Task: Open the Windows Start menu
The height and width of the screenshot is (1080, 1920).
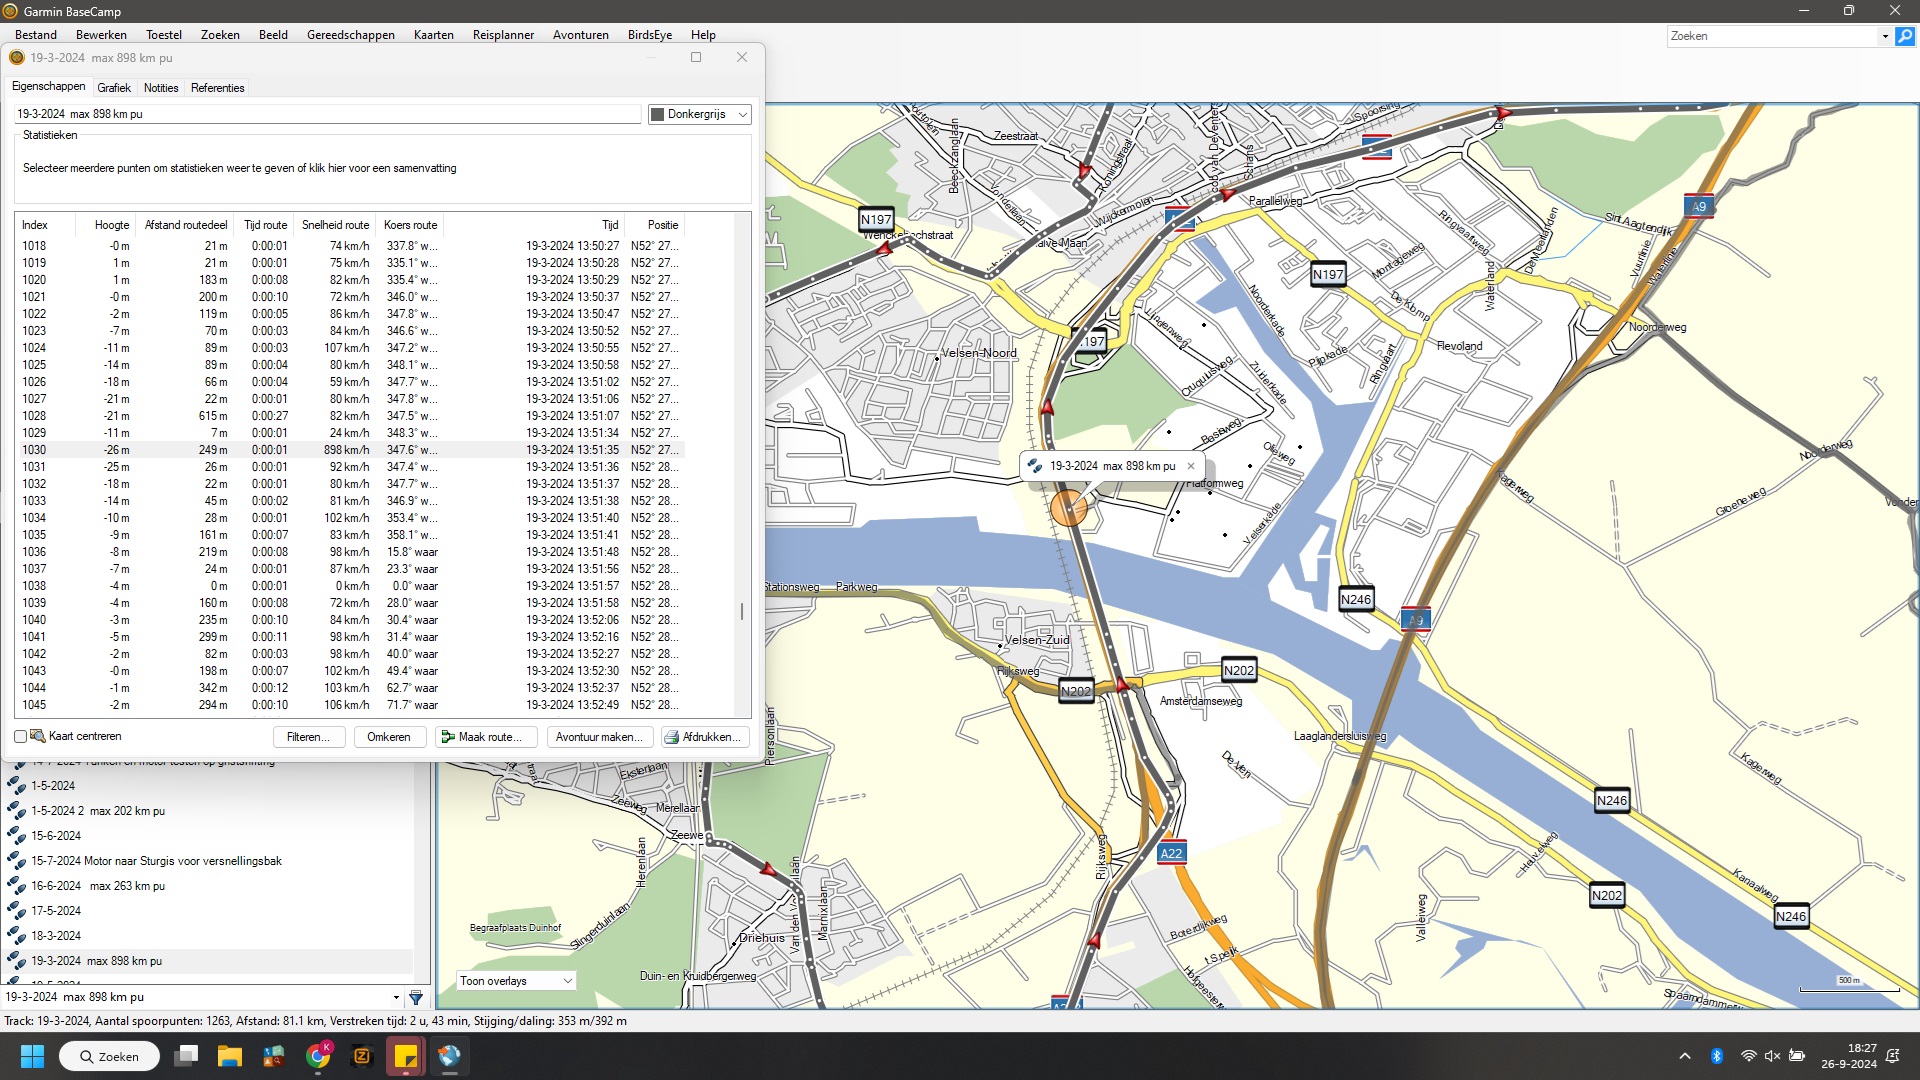Action: pos(32,1056)
